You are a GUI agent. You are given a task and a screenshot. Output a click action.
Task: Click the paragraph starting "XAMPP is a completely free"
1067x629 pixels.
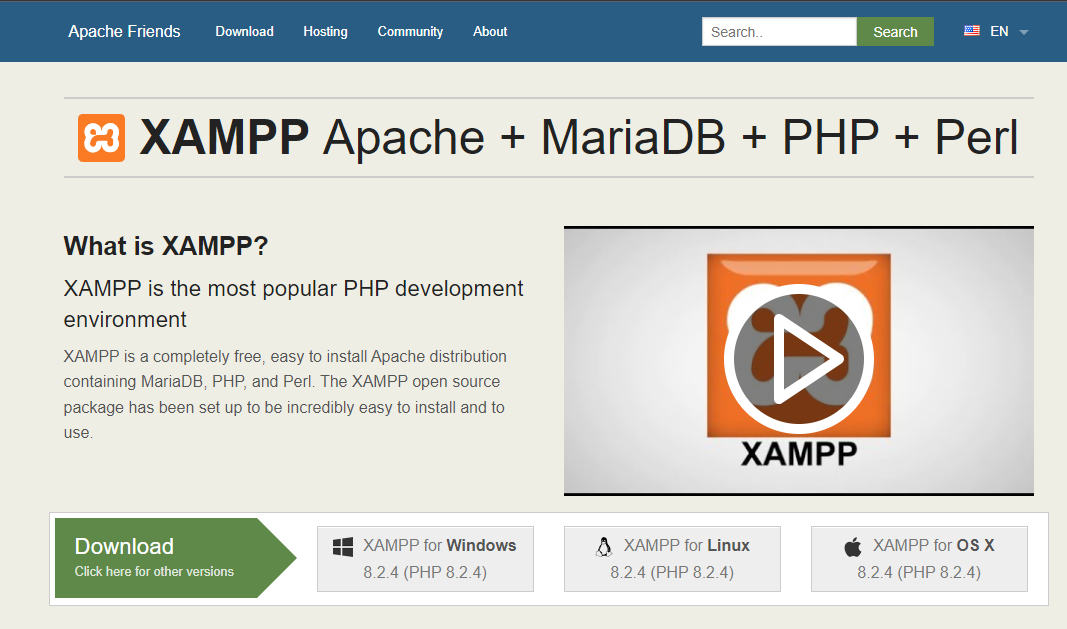pyautogui.click(x=285, y=394)
